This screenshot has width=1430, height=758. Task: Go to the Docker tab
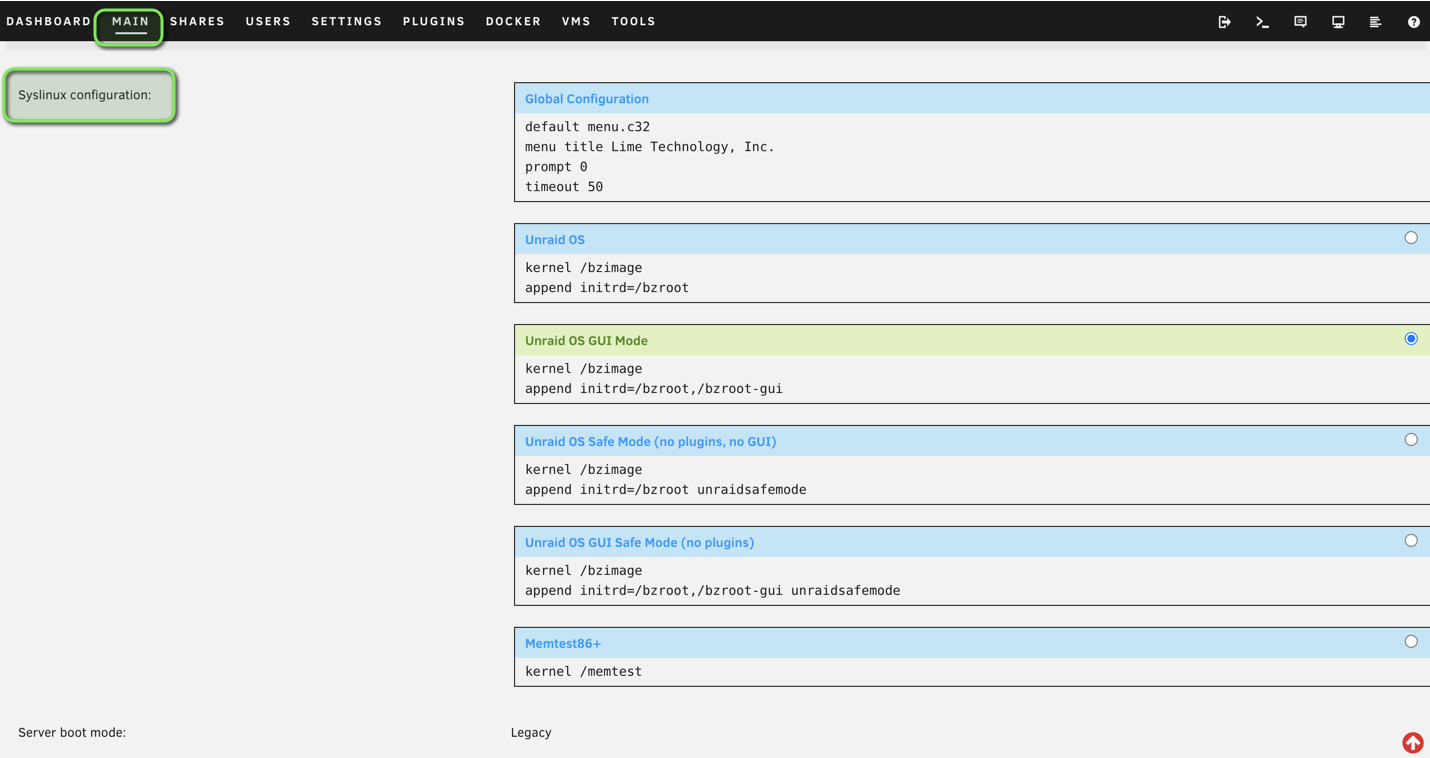513,21
